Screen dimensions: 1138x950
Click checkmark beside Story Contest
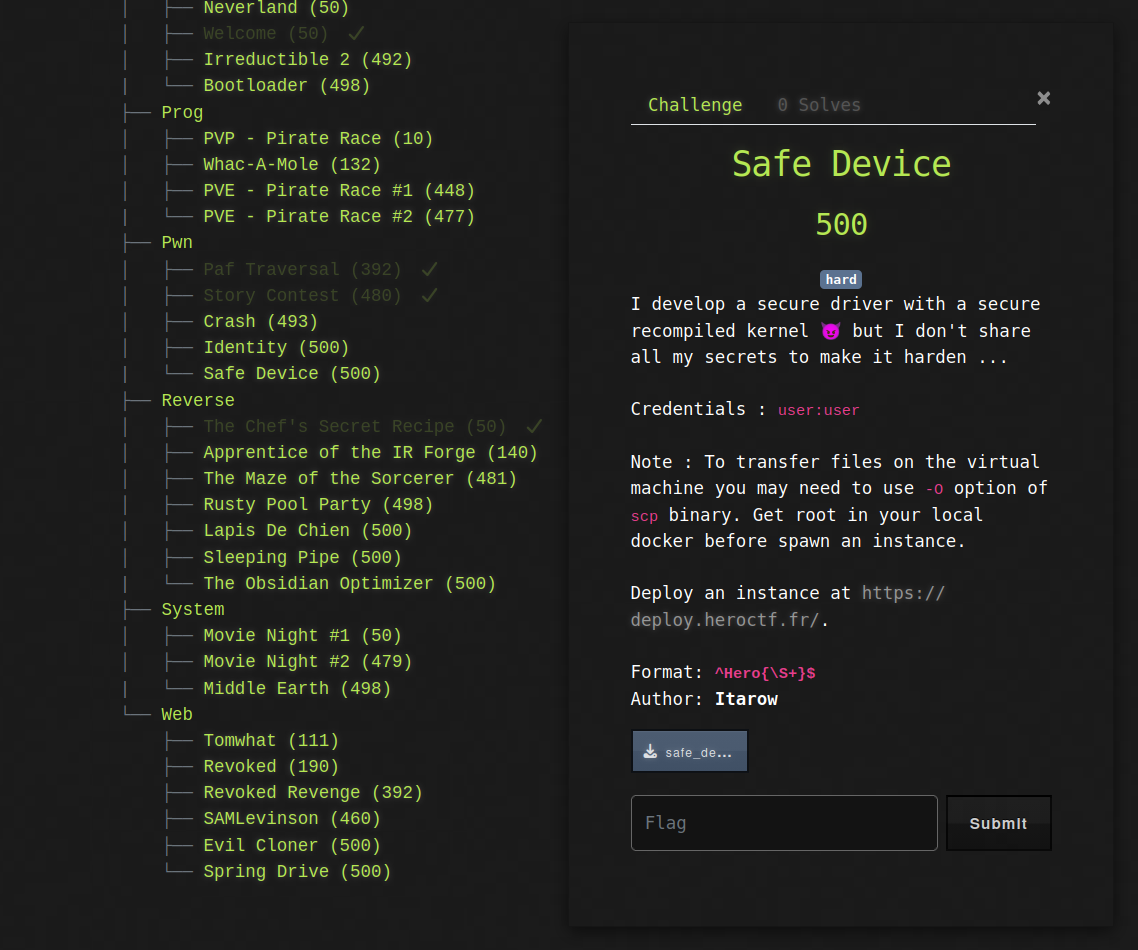point(429,295)
